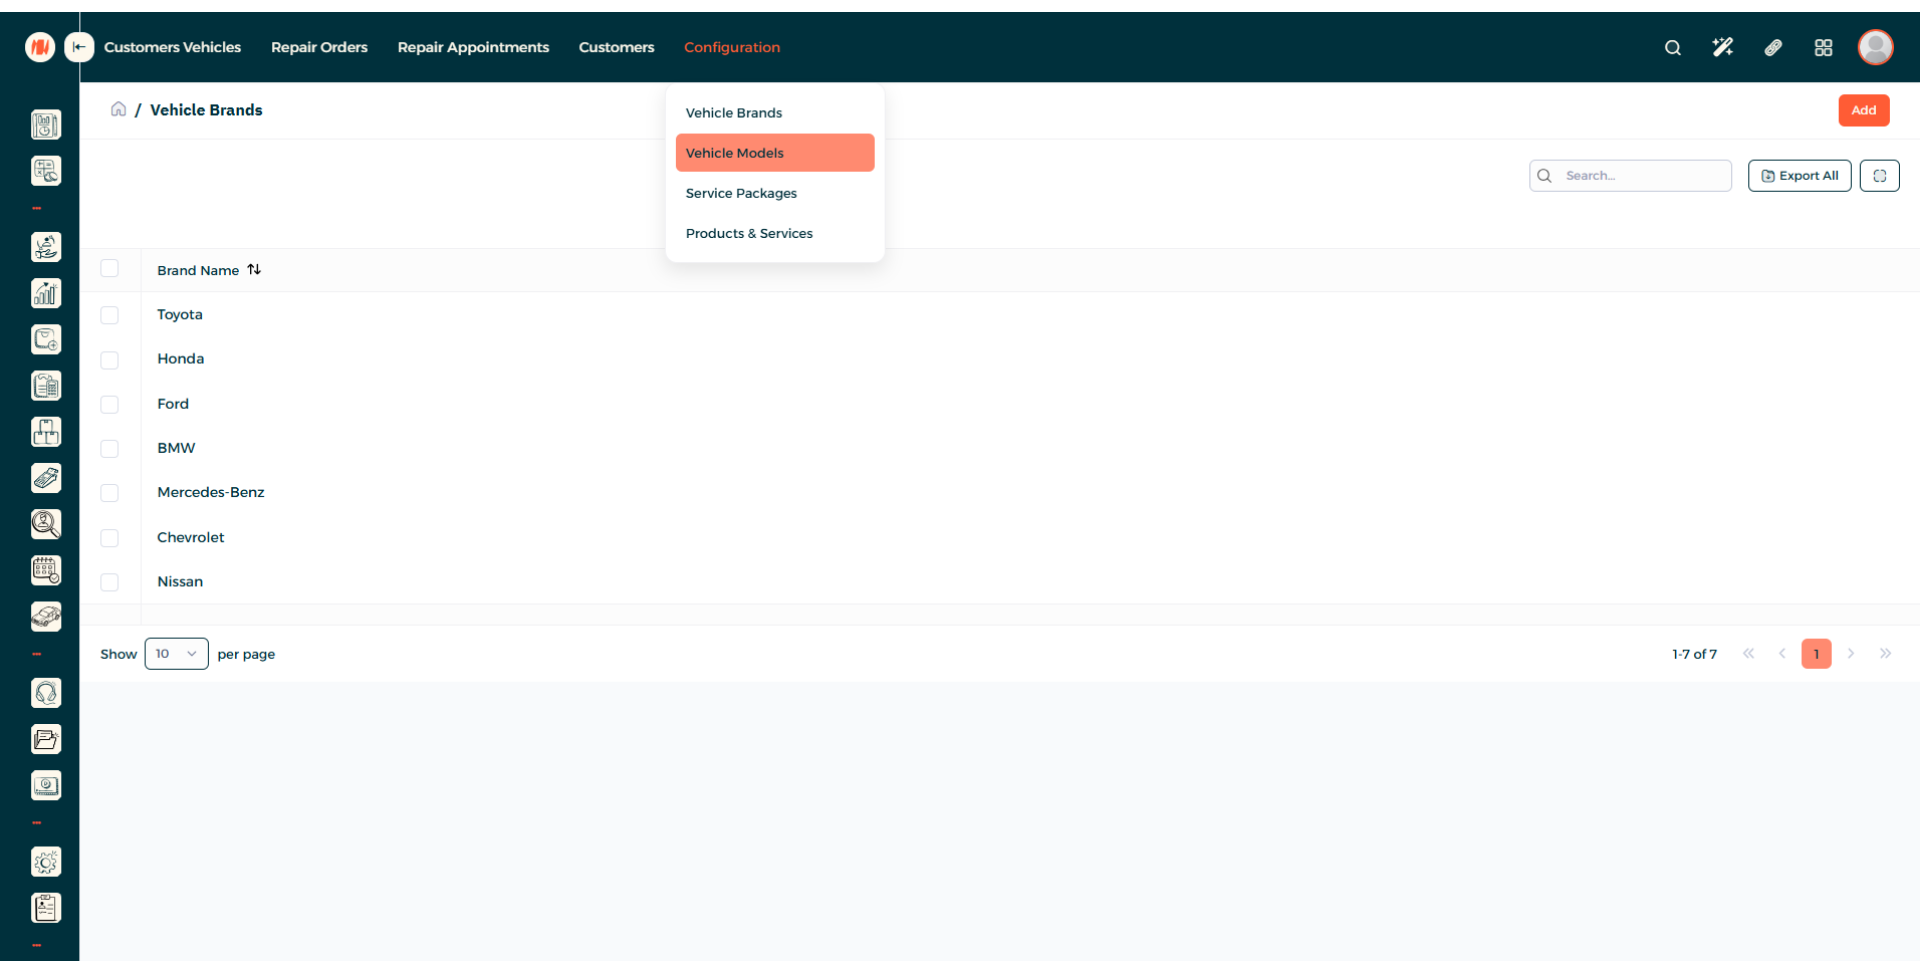Click into the Search input field
The width and height of the screenshot is (1920, 961).
coord(1642,176)
